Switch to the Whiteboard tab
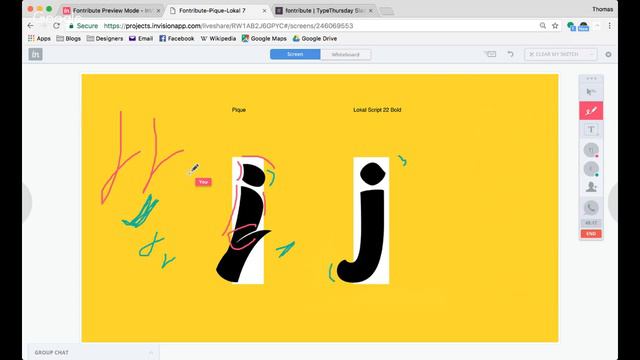The image size is (640, 360). click(x=346, y=54)
